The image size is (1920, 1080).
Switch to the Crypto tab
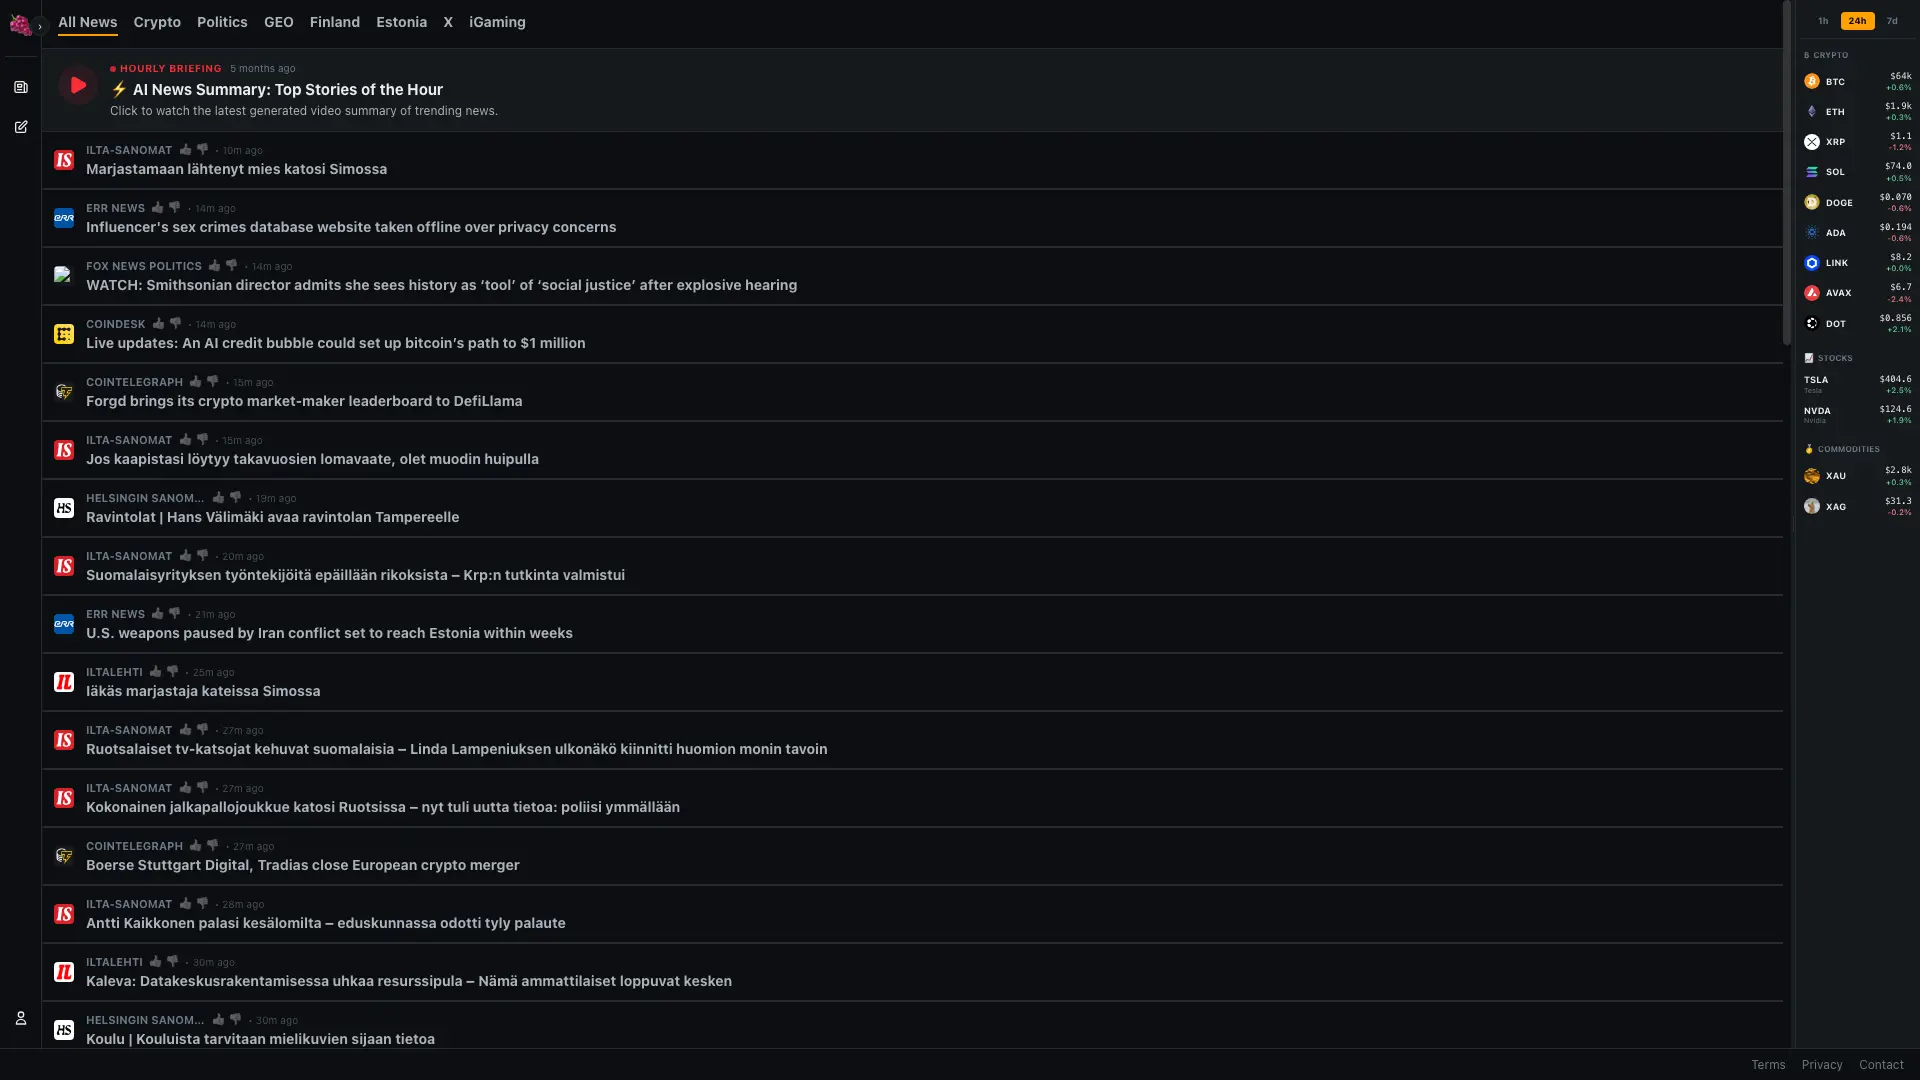157,22
